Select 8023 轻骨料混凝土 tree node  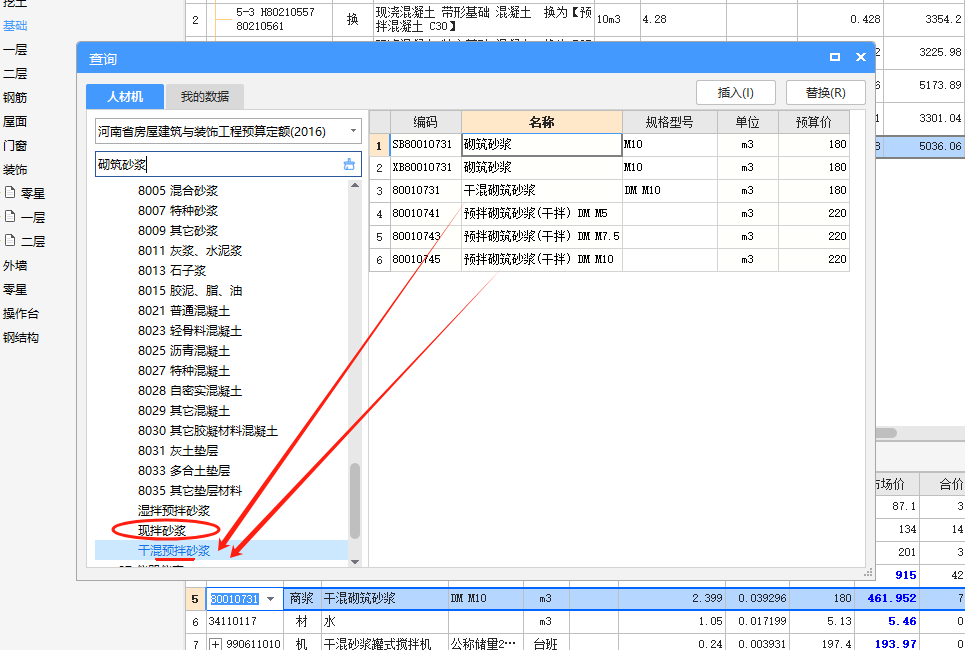(190, 331)
